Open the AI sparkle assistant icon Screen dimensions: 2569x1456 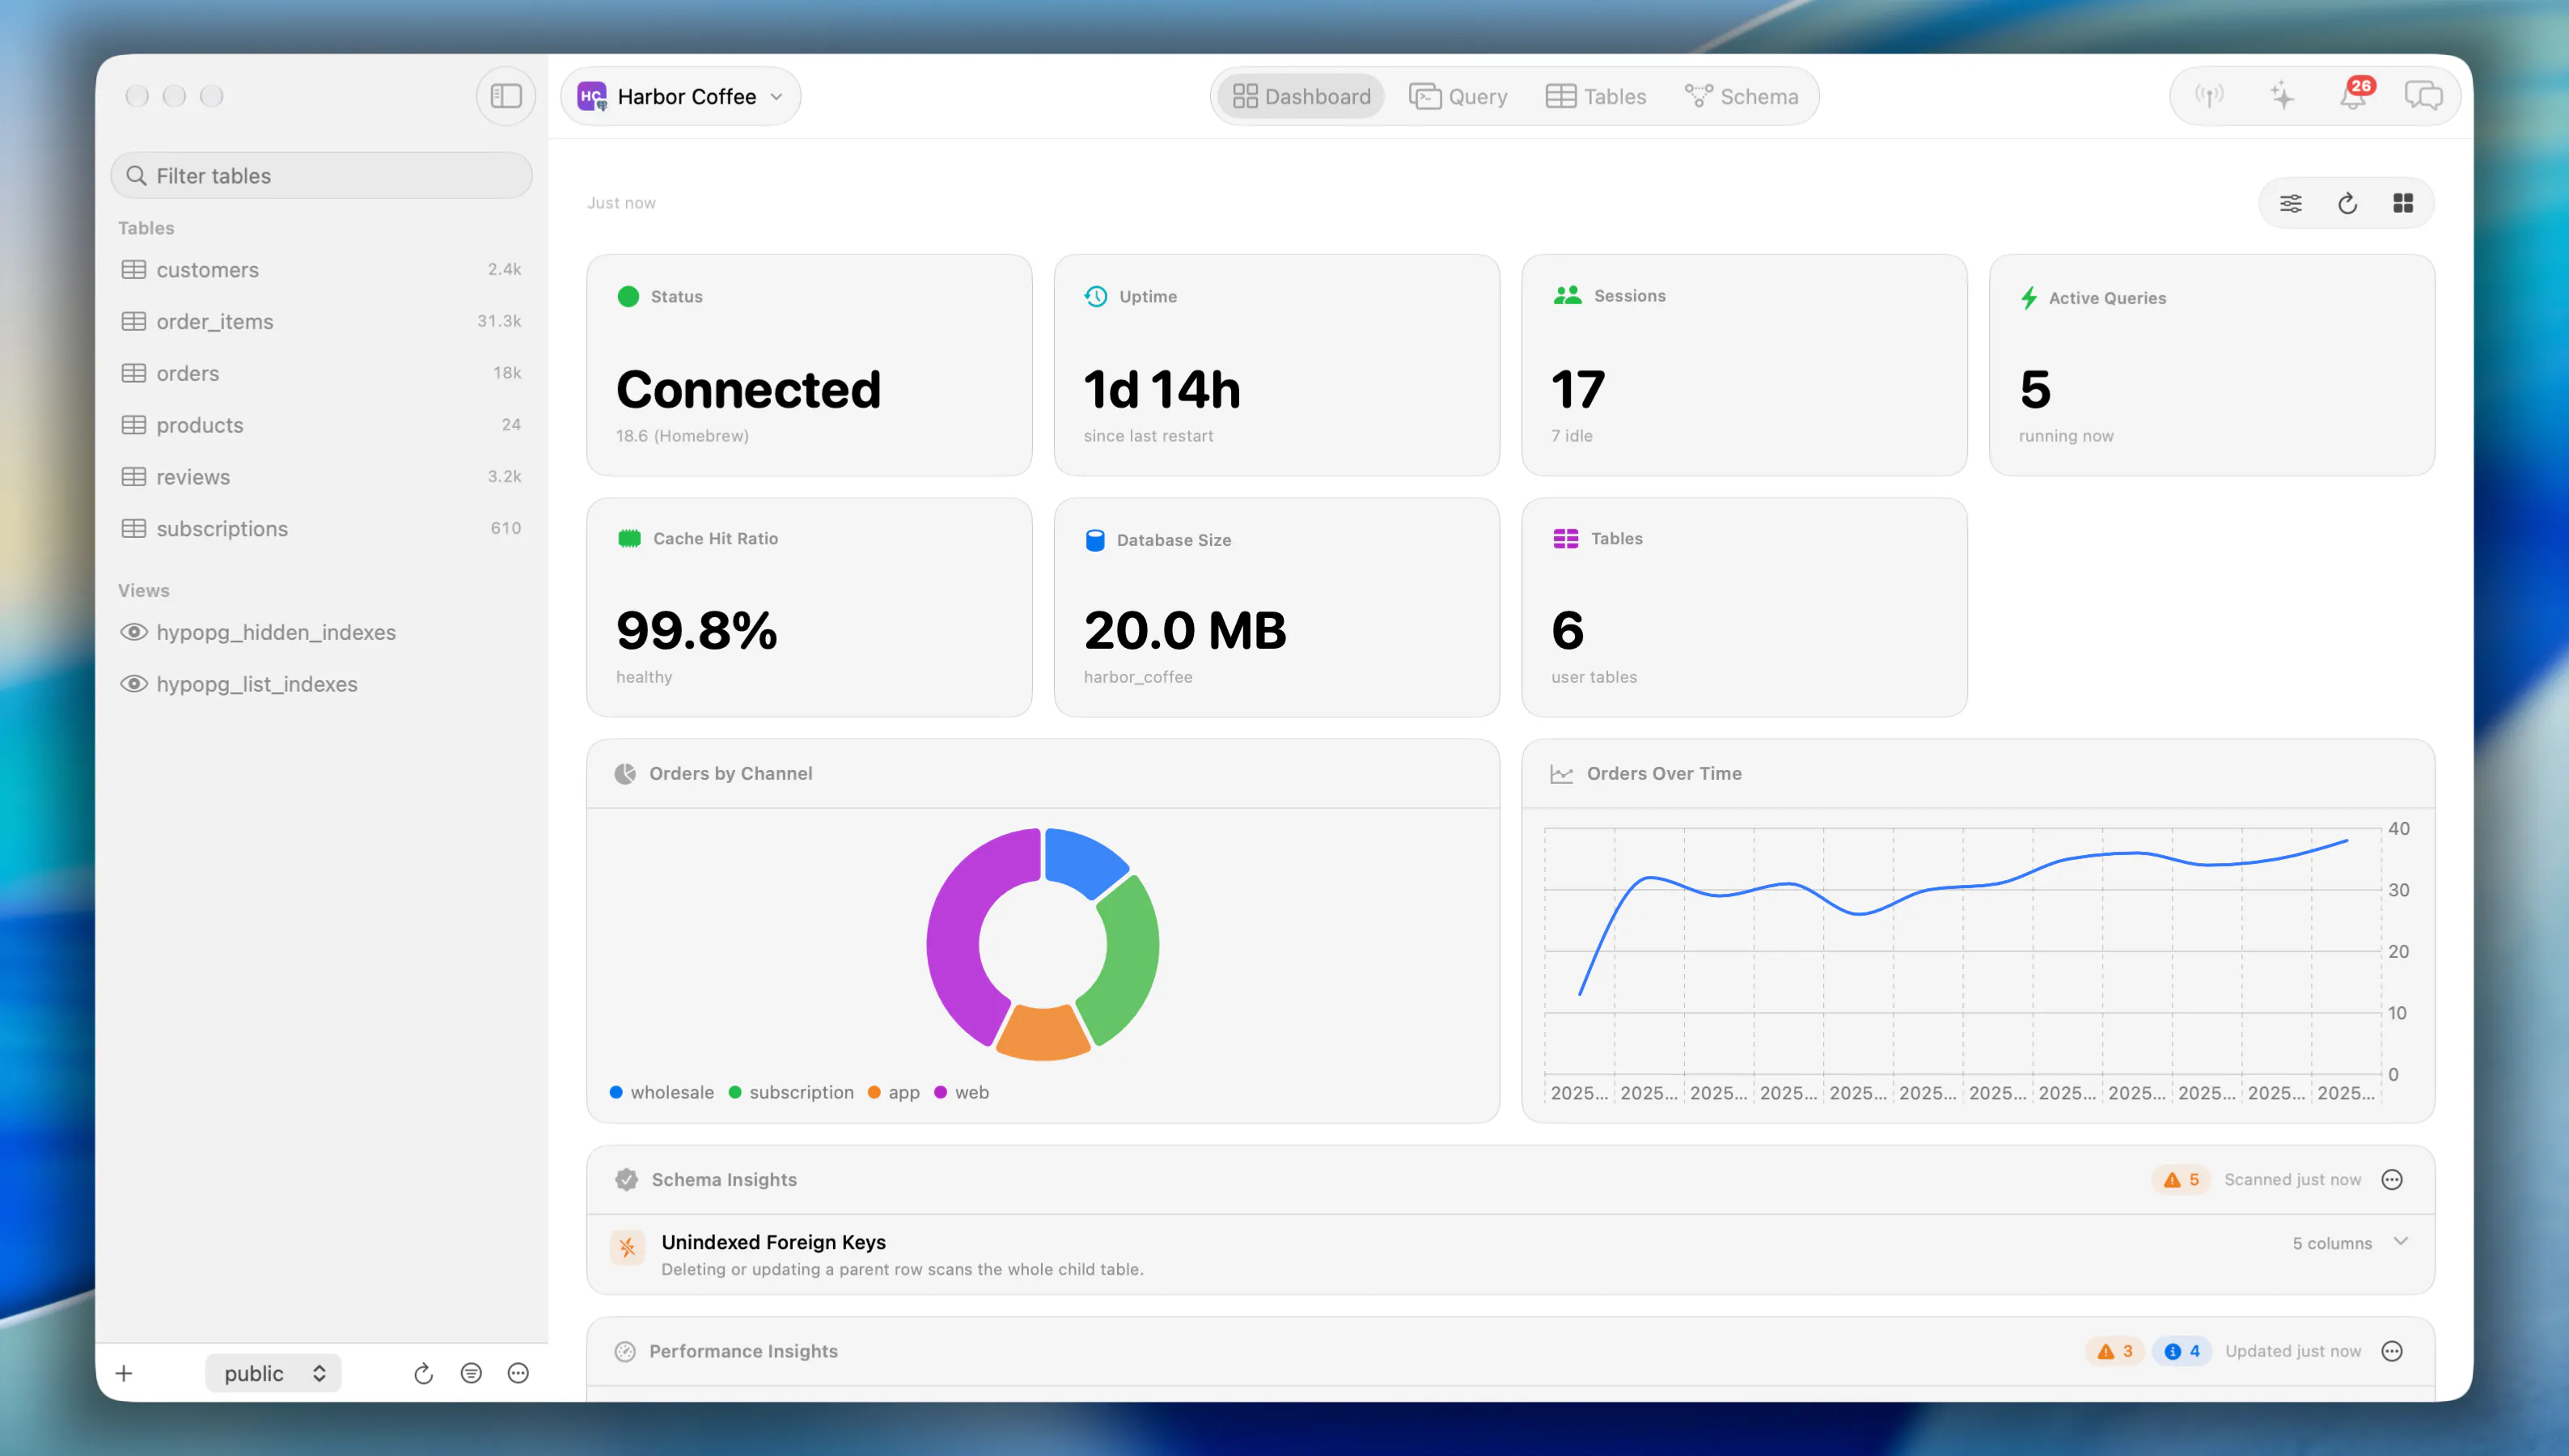click(2282, 96)
